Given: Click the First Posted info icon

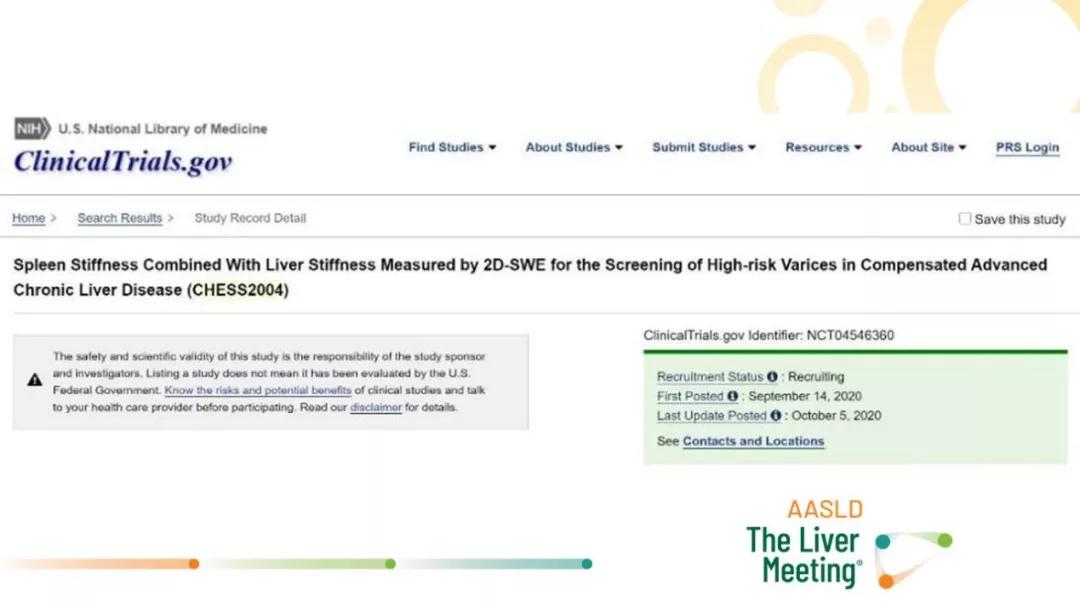Looking at the screenshot, I should (x=732, y=397).
